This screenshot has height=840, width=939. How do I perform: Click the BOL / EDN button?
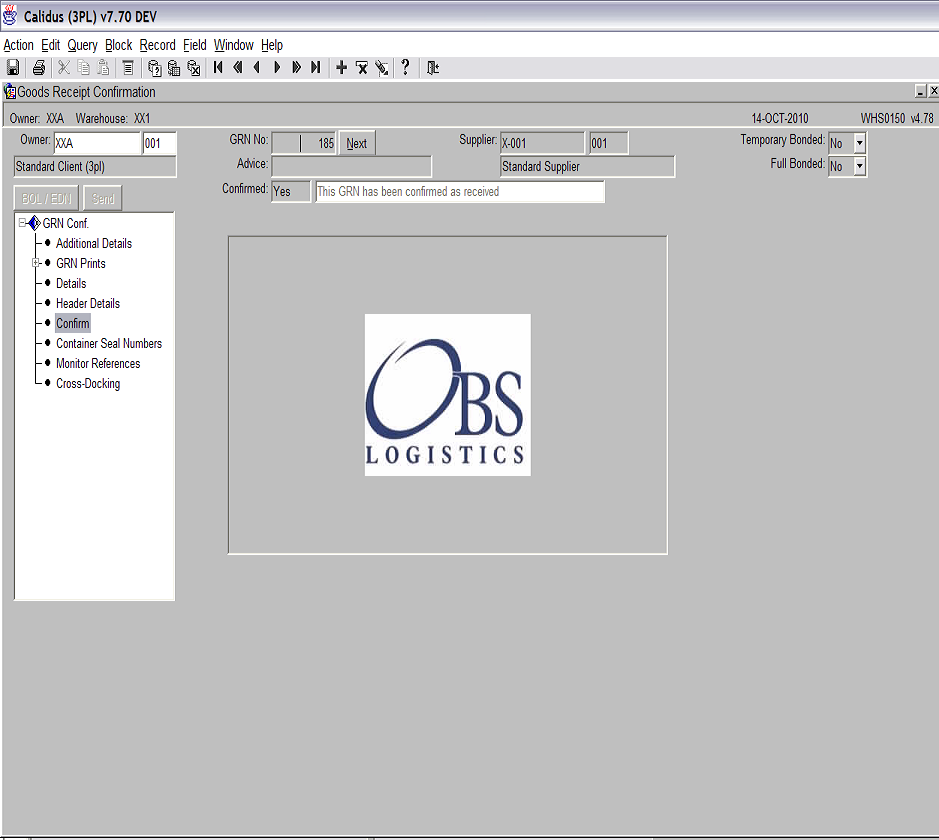click(x=46, y=198)
